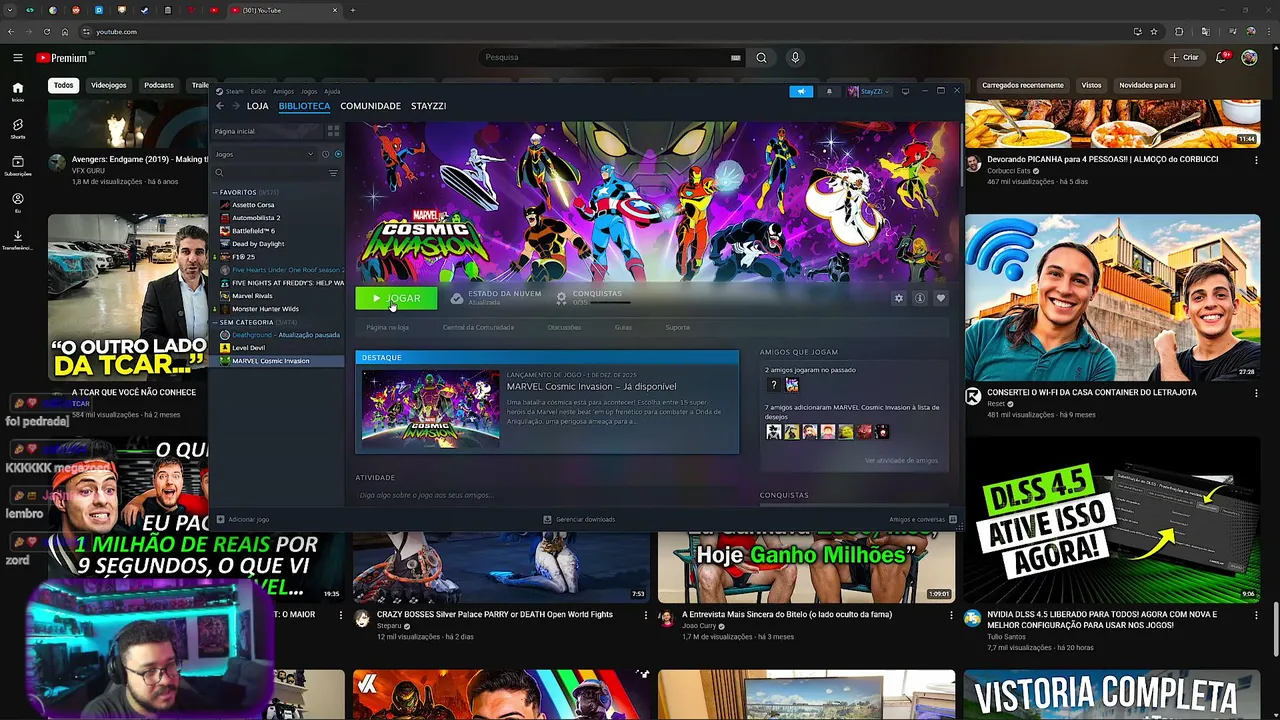
Task: Click Steam Big Picture mode monitor icon
Action: [x=905, y=91]
